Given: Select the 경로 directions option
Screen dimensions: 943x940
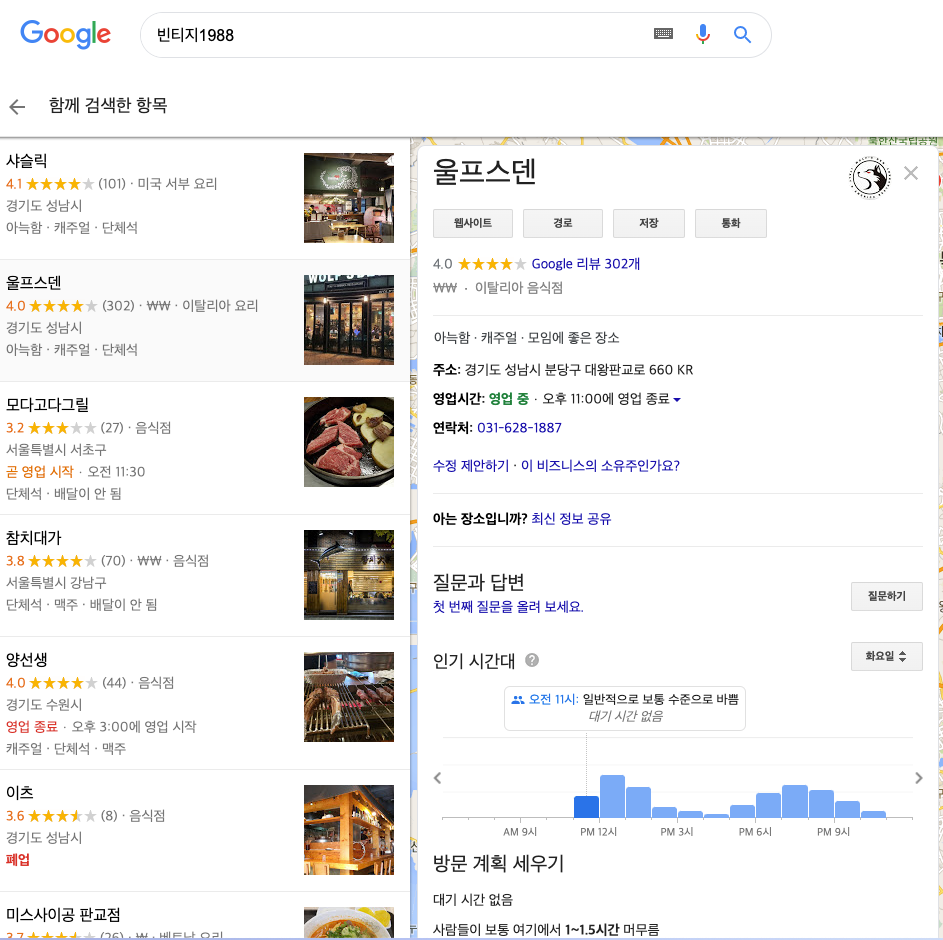Looking at the screenshot, I should coord(562,223).
